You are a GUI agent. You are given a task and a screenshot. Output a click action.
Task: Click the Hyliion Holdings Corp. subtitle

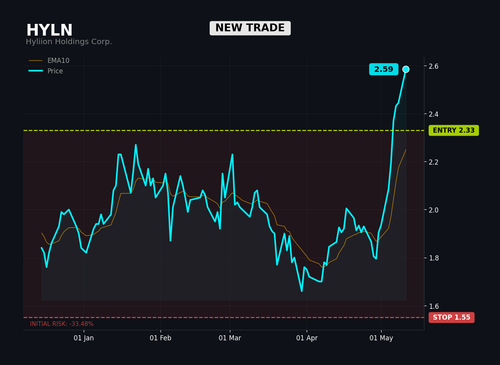[x=69, y=42]
